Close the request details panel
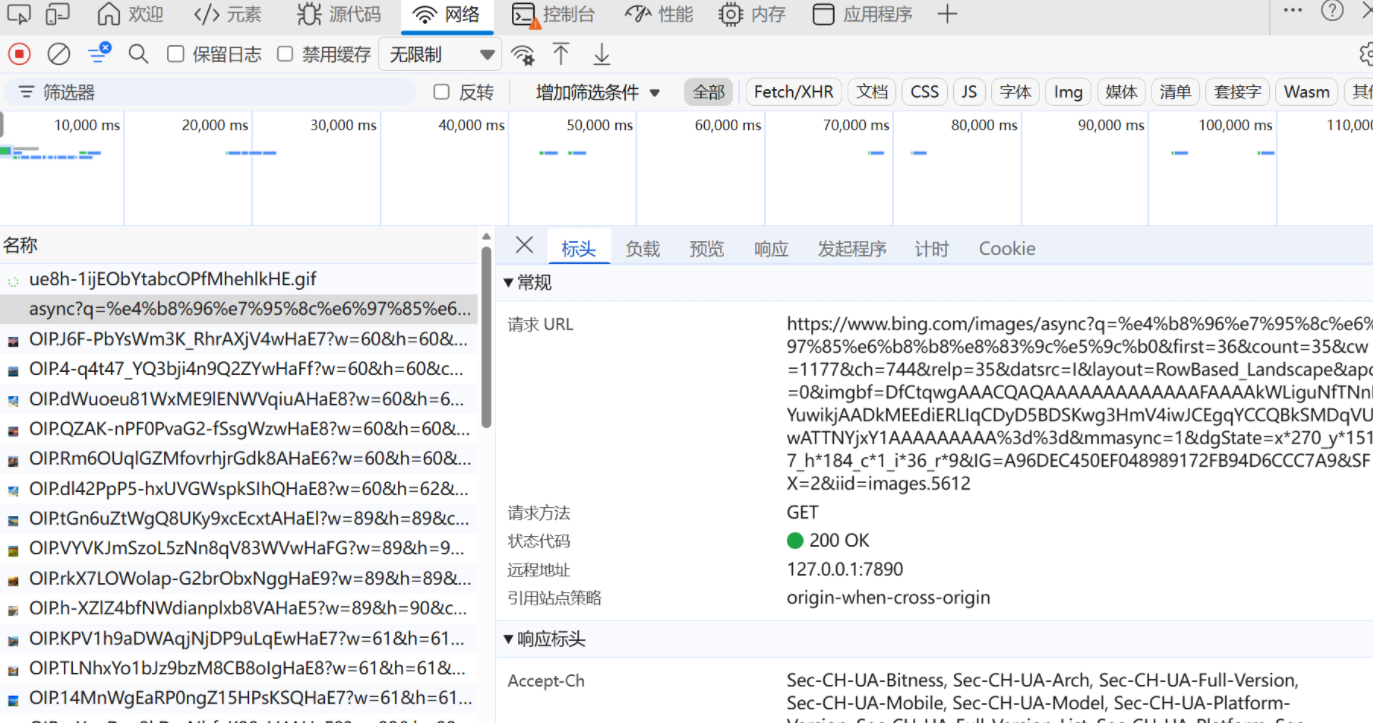 (x=524, y=246)
